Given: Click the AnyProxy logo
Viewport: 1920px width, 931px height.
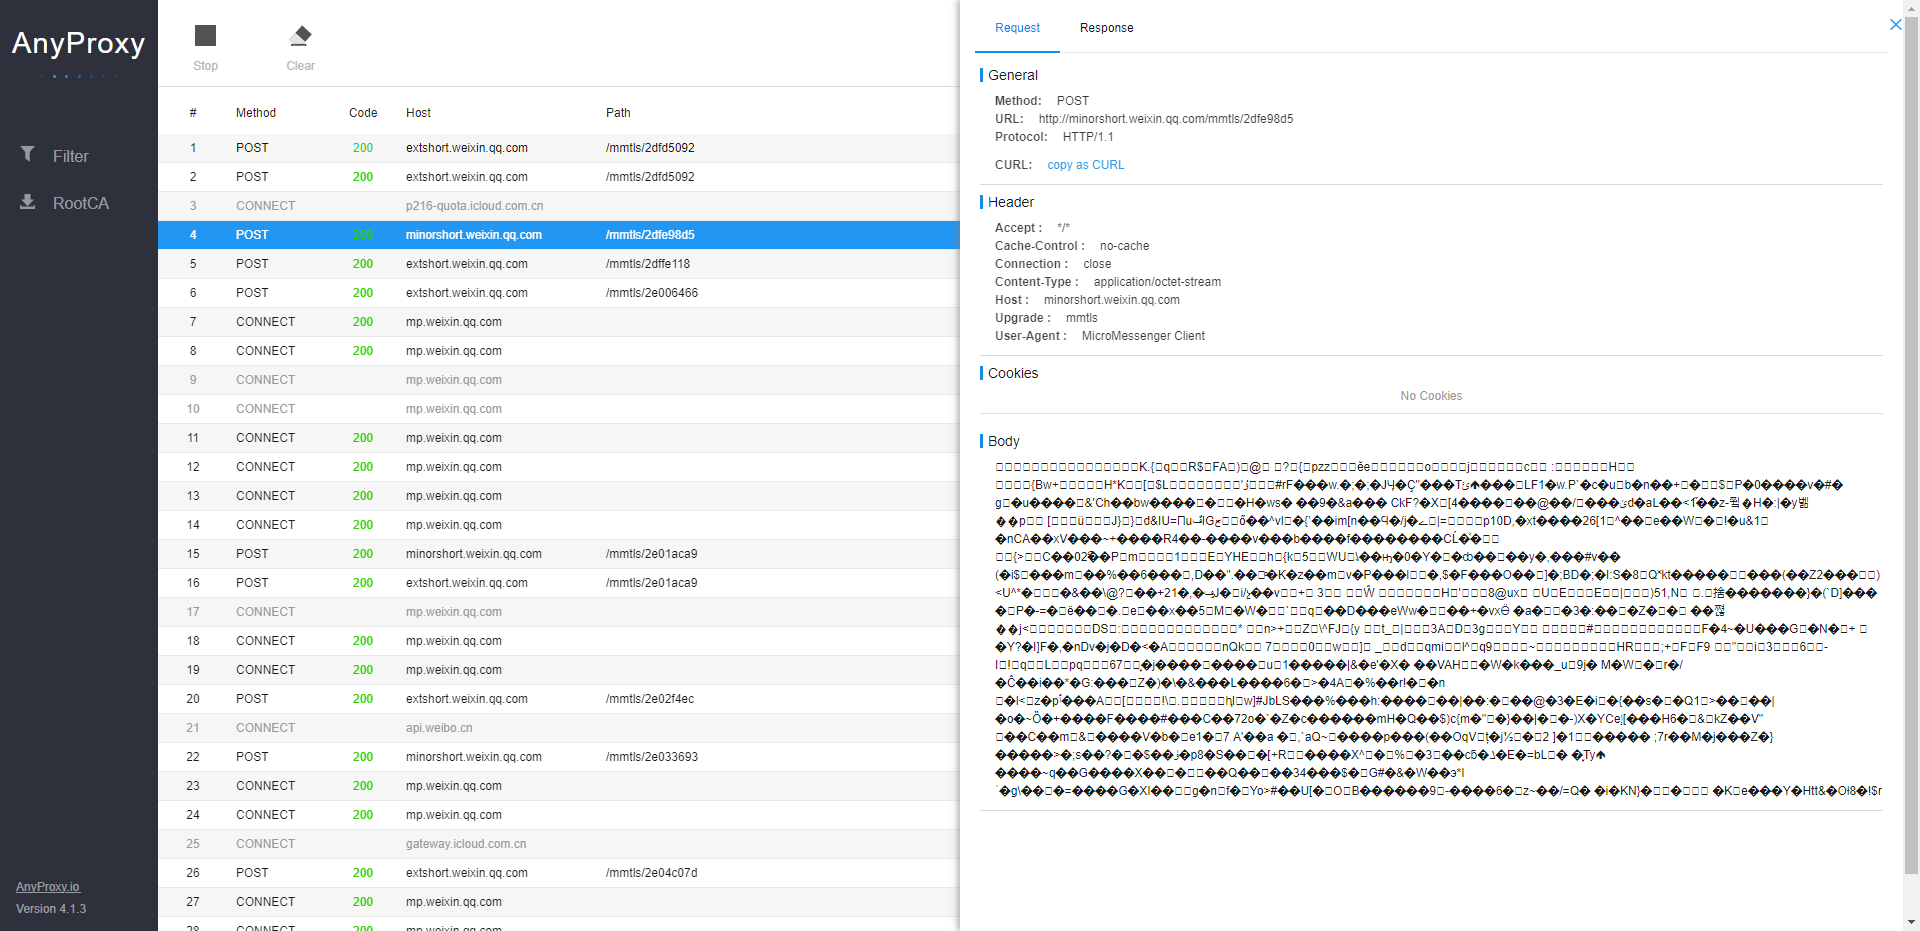Looking at the screenshot, I should pyautogui.click(x=78, y=43).
